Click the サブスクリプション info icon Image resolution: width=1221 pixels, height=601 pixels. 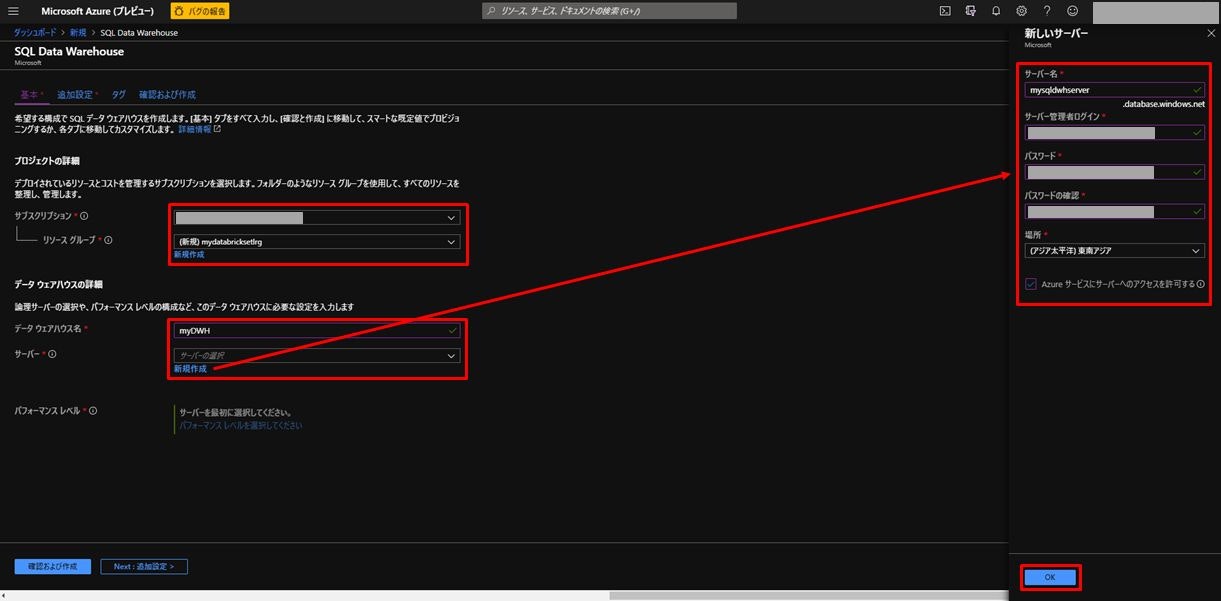(x=84, y=216)
